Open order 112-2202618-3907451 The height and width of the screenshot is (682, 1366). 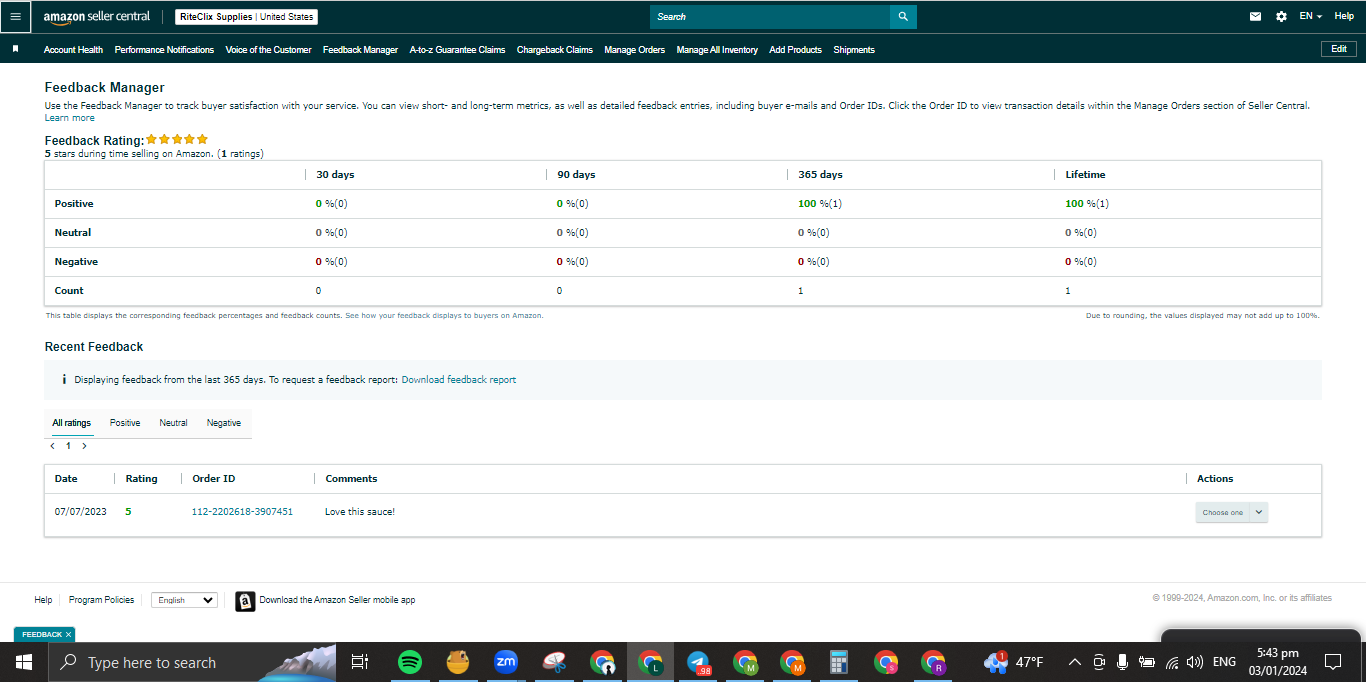[x=242, y=512]
